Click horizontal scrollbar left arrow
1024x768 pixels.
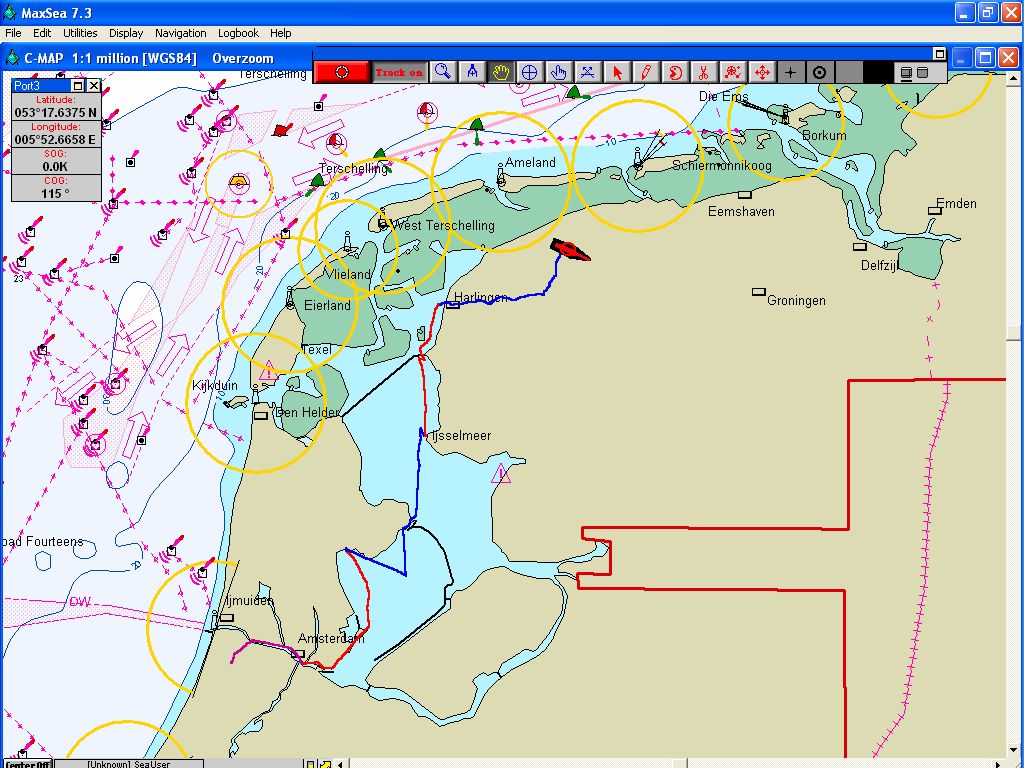[x=340, y=764]
